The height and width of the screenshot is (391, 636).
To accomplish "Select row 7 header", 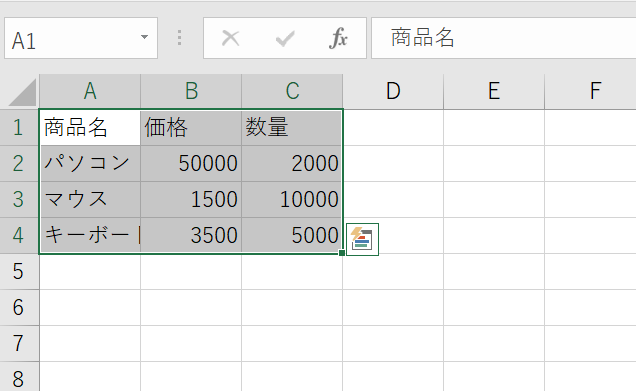I will [x=19, y=344].
